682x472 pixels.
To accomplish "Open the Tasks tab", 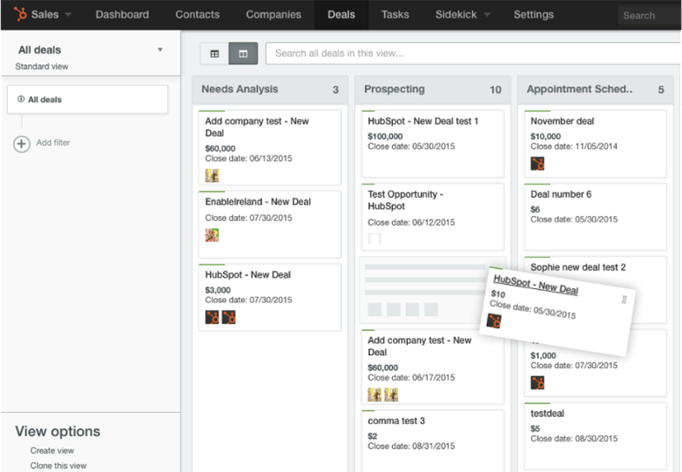I will point(395,14).
